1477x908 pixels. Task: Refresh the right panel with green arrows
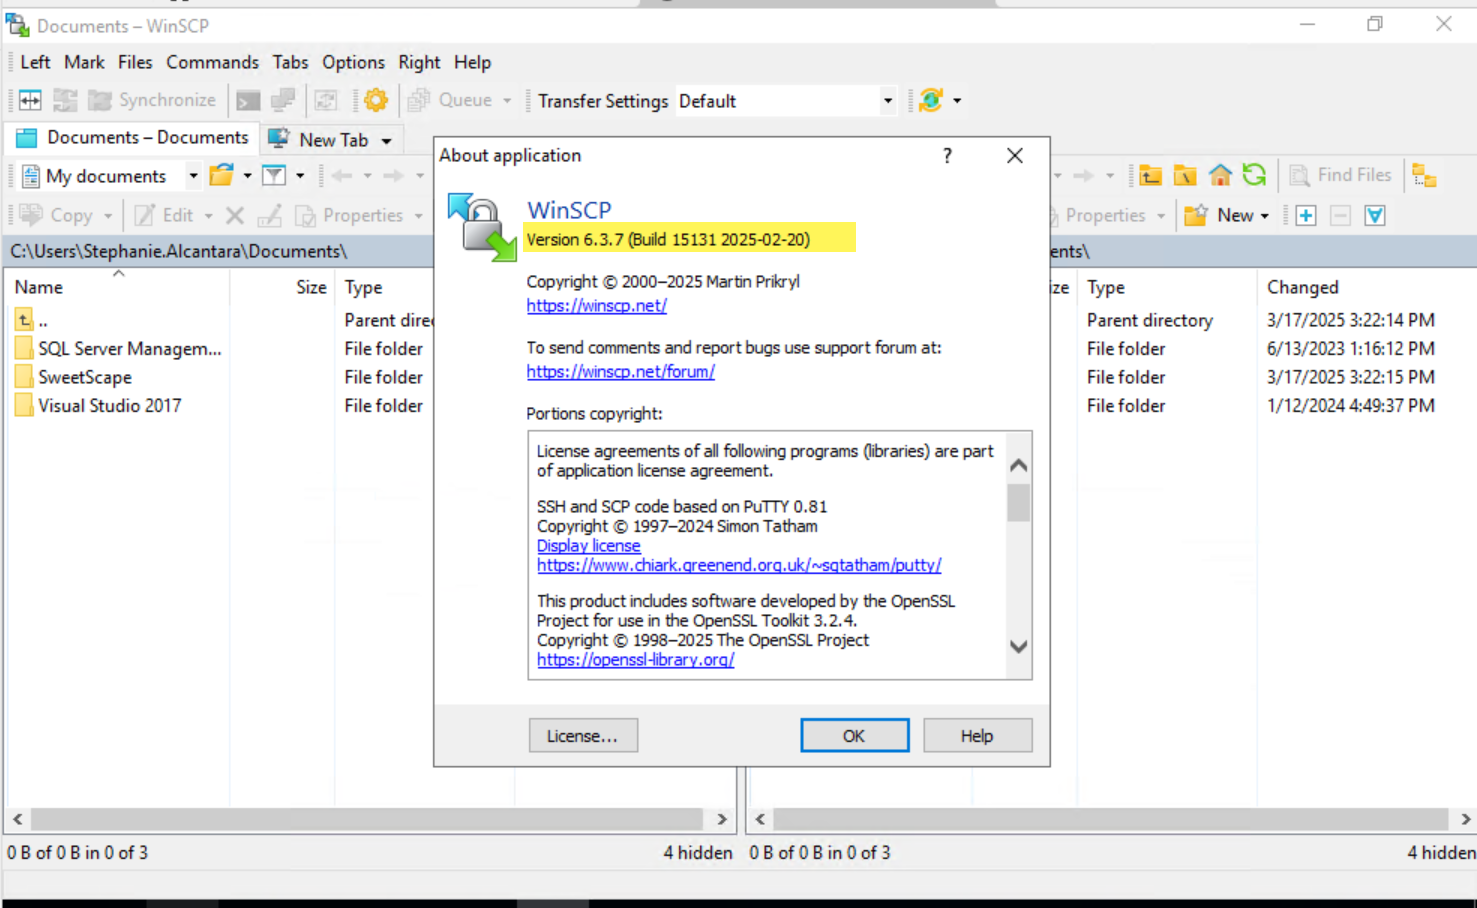click(x=1254, y=176)
